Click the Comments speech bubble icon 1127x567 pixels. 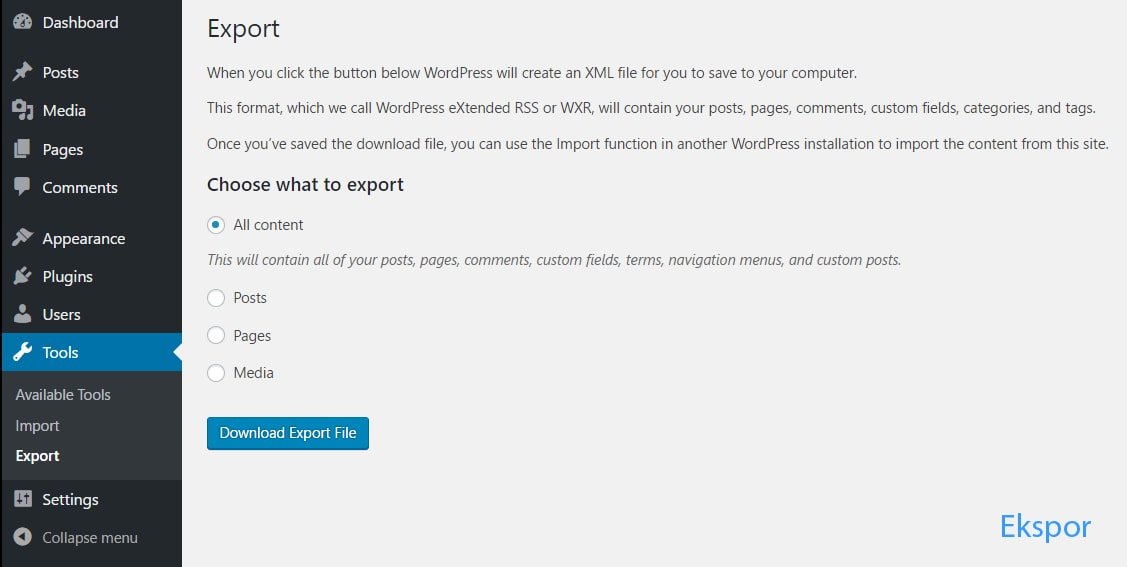point(23,187)
